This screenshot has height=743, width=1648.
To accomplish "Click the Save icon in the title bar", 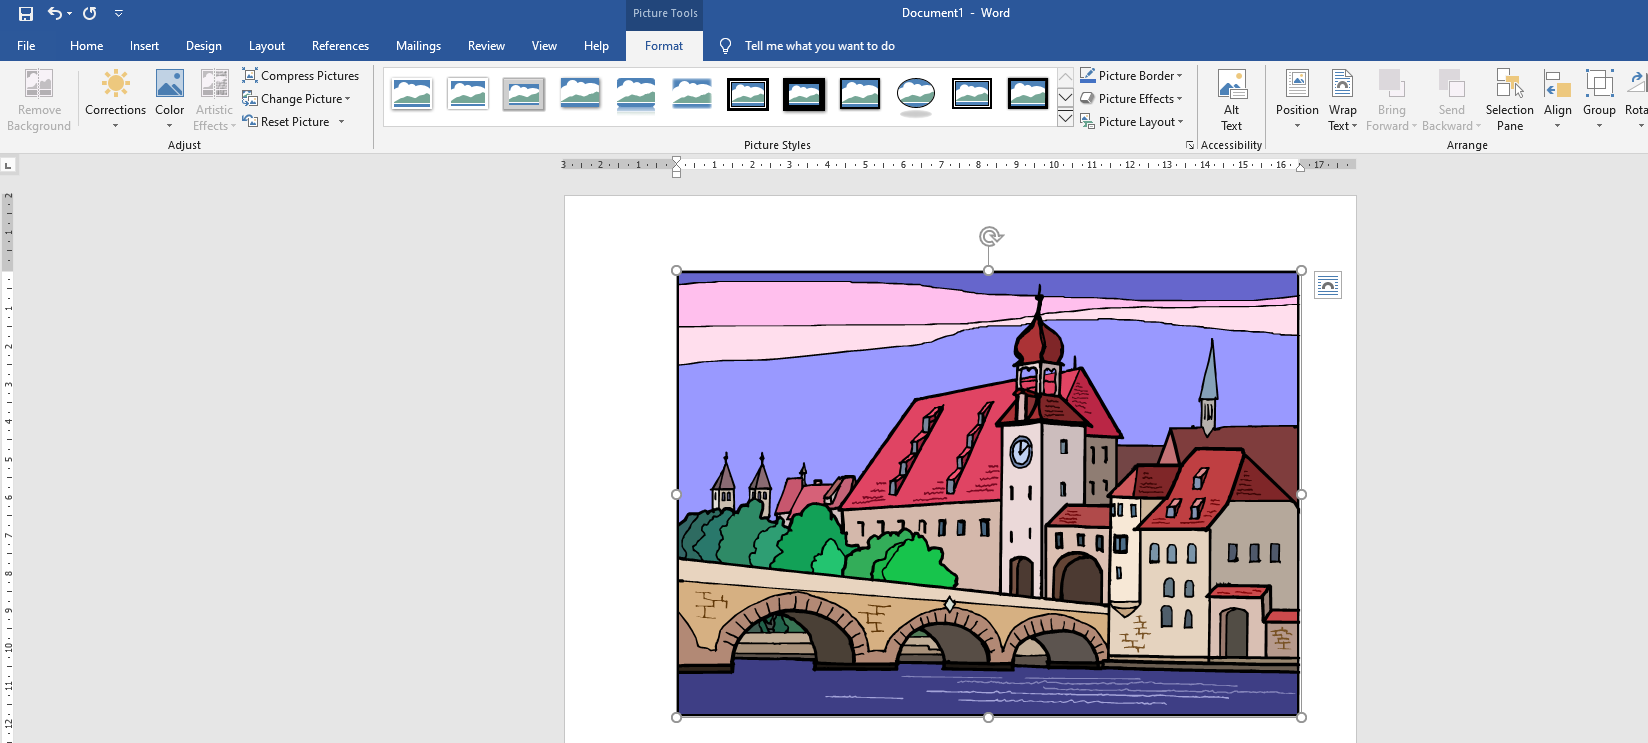I will point(26,13).
